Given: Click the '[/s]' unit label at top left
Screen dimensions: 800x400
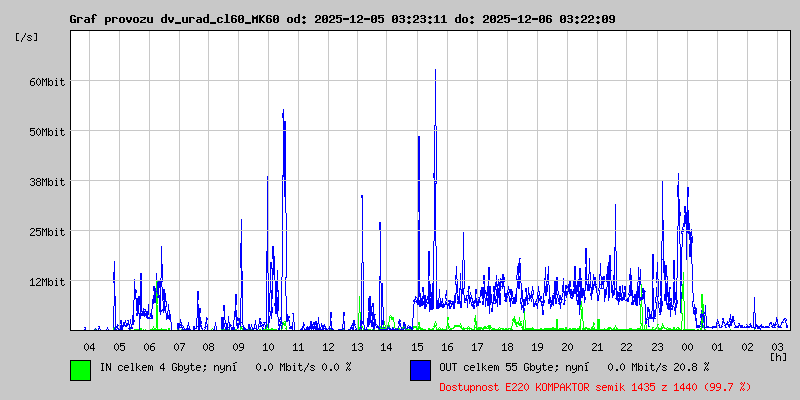Looking at the screenshot, I should pos(27,36).
